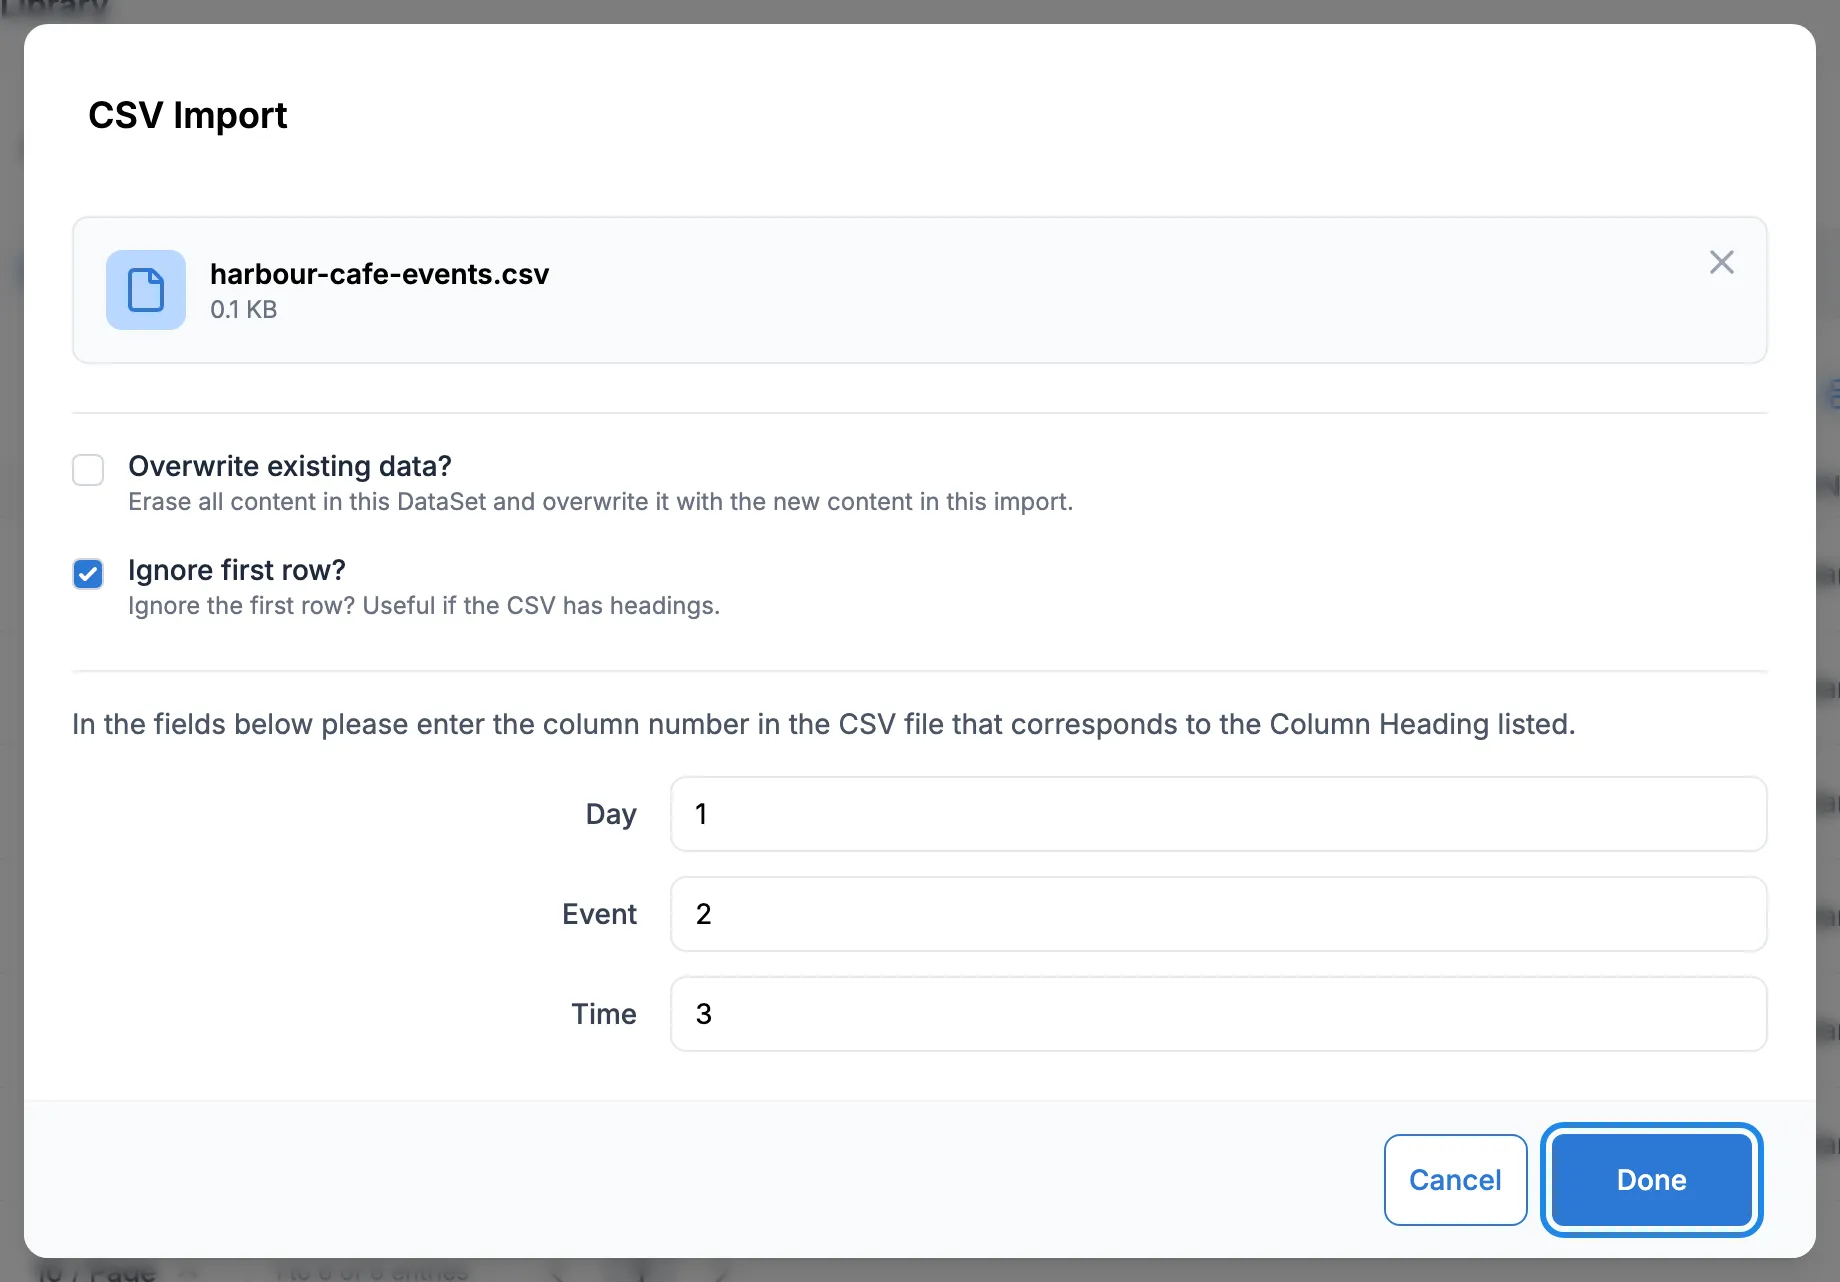The width and height of the screenshot is (1840, 1282).
Task: Click the 'Overwrite existing data?' label
Action: (x=290, y=466)
